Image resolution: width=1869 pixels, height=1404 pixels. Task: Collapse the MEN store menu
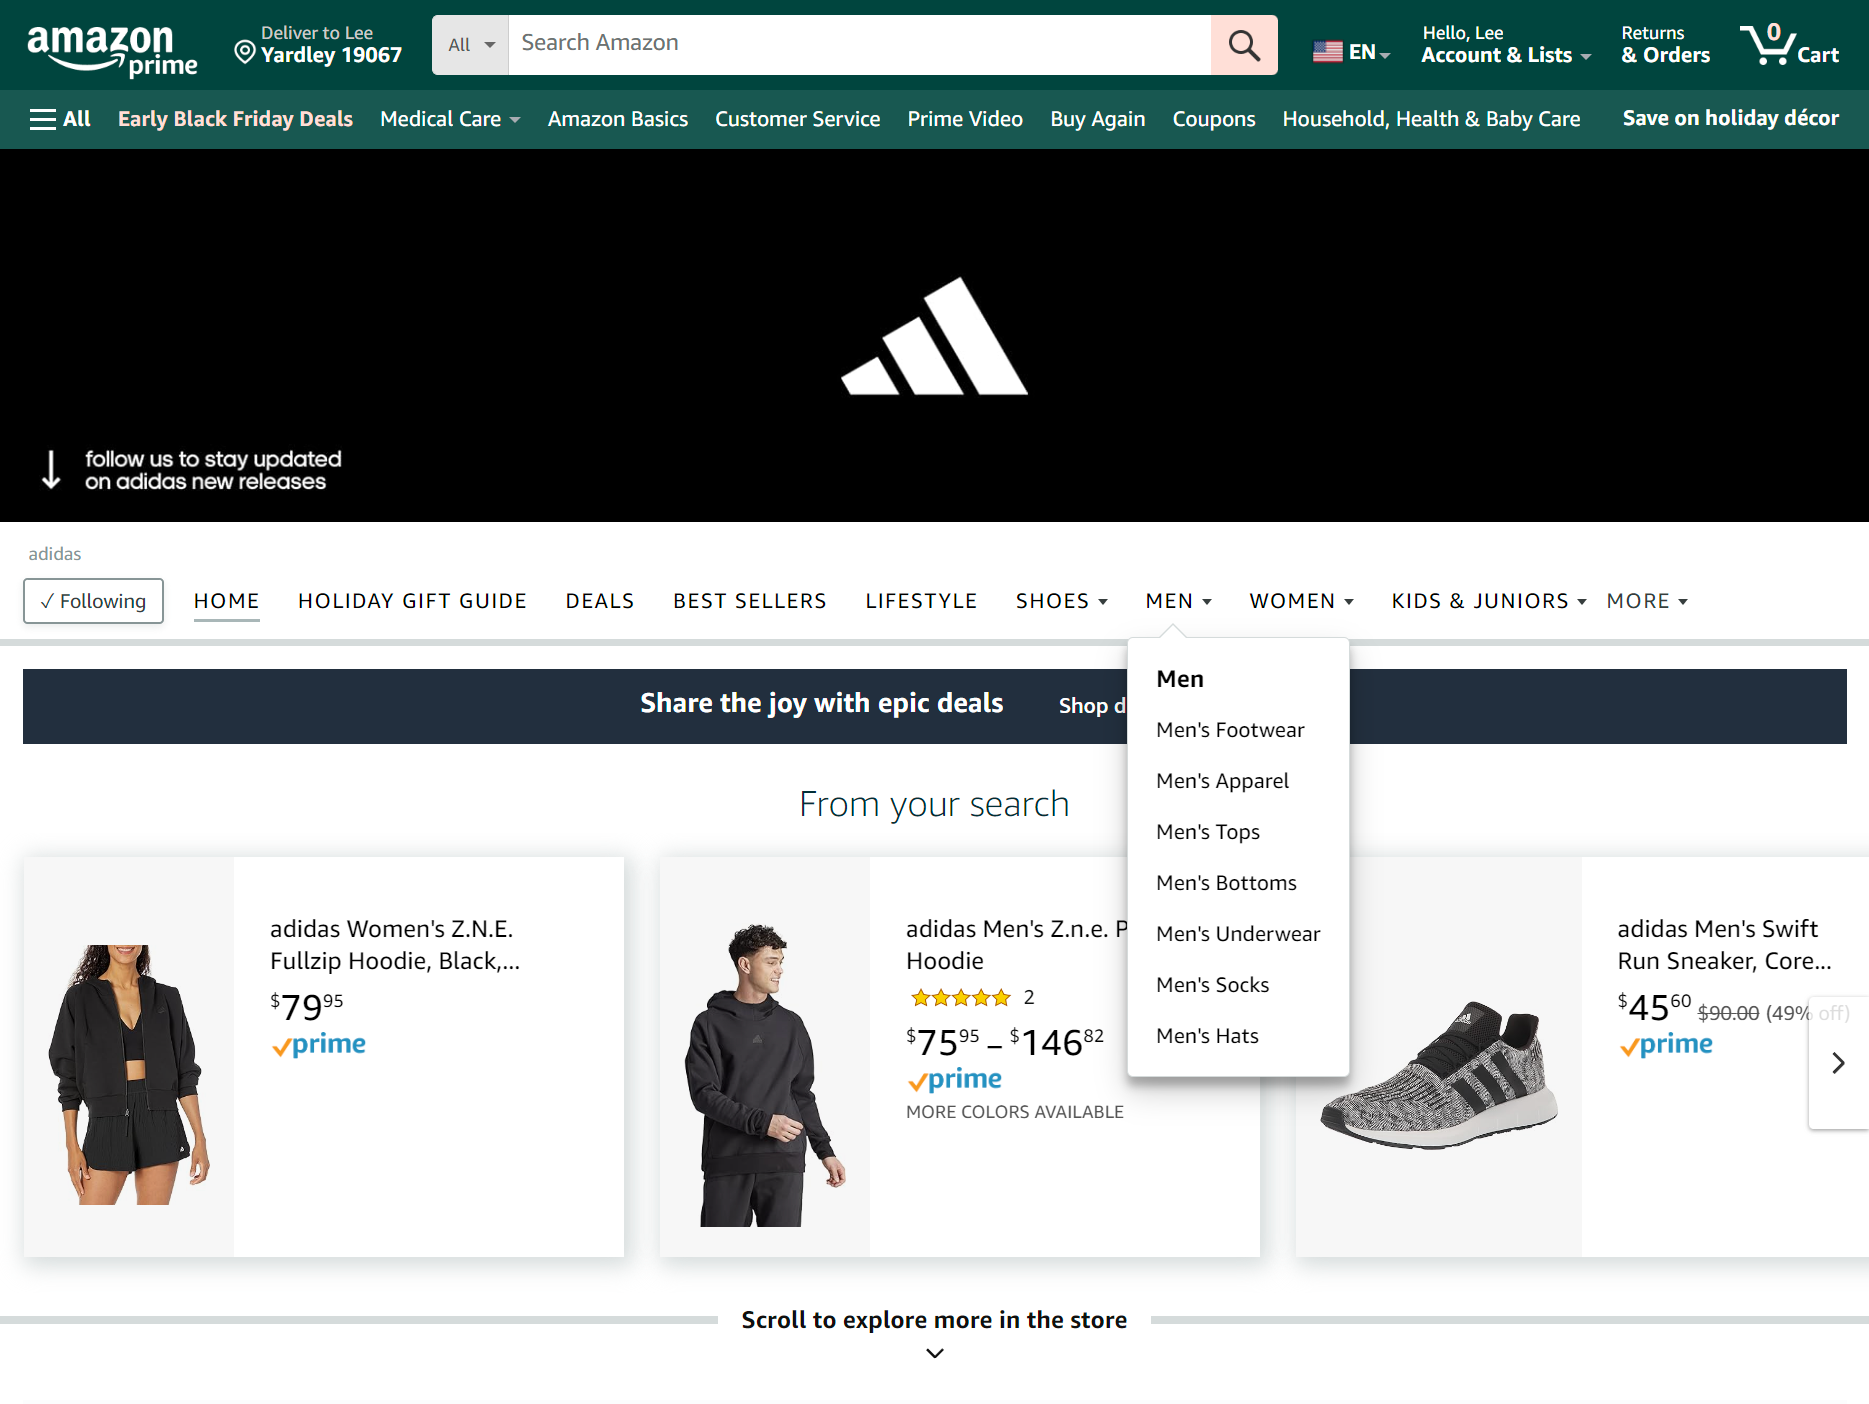click(1178, 601)
